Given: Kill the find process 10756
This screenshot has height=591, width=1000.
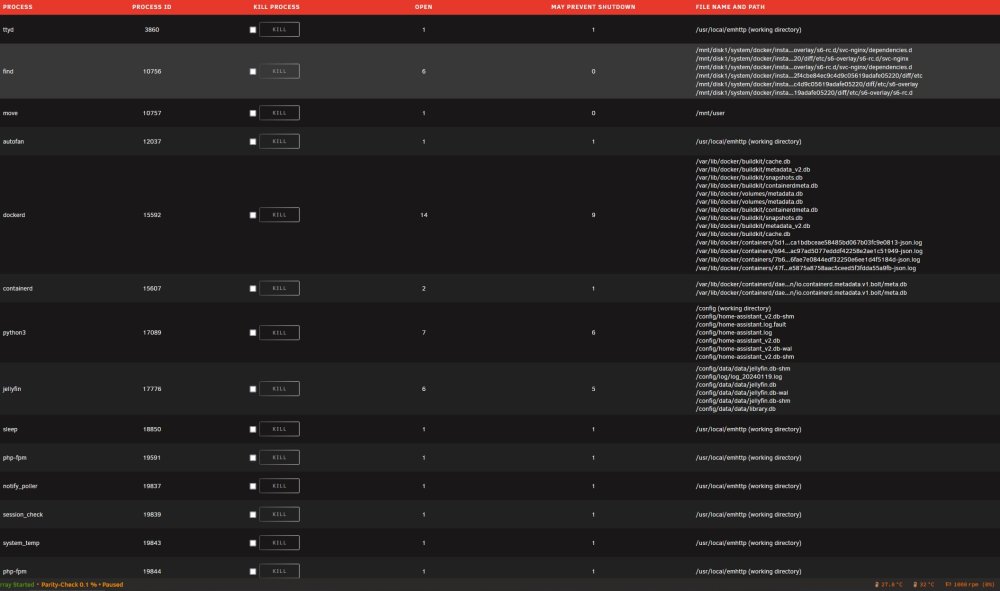Looking at the screenshot, I should click(279, 71).
